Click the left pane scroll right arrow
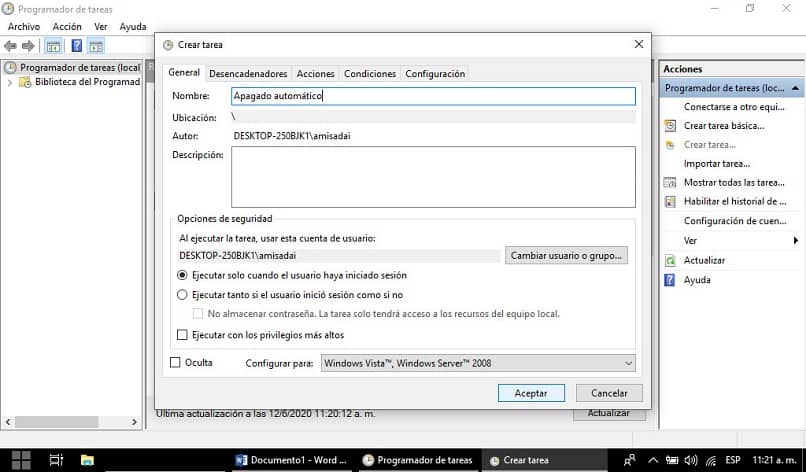This screenshot has height=472, width=806. (134, 422)
